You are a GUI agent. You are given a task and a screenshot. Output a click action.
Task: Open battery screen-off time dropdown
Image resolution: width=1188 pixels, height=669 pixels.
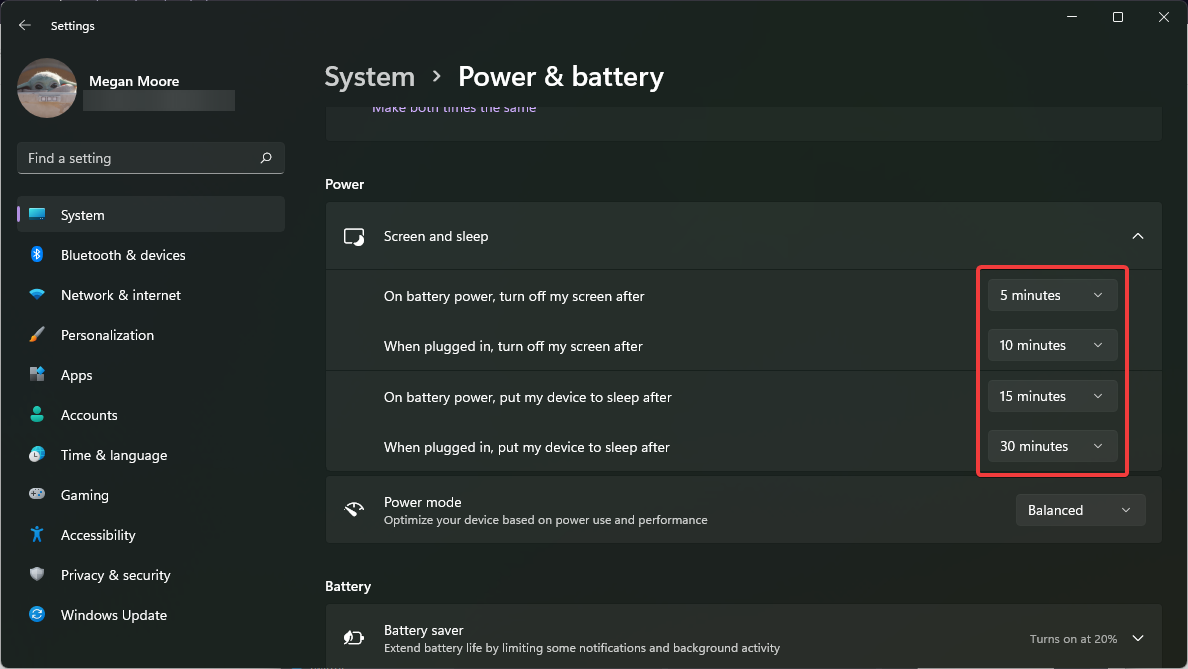point(1052,295)
